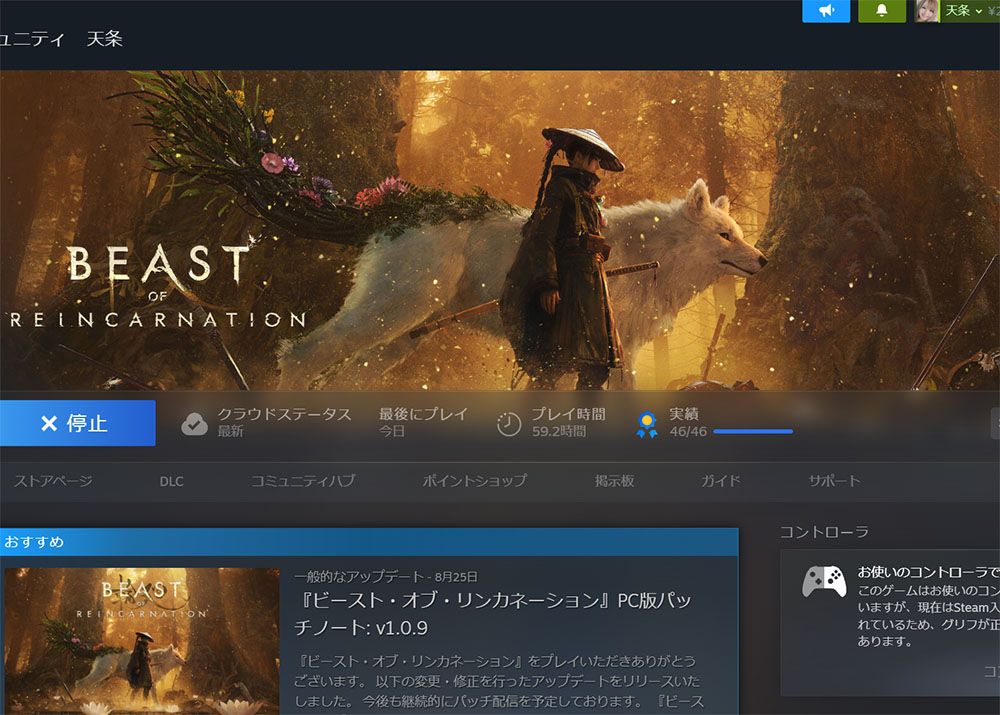This screenshot has width=1000, height=715.
Task: Open the ストアページ tab
Action: click(54, 481)
